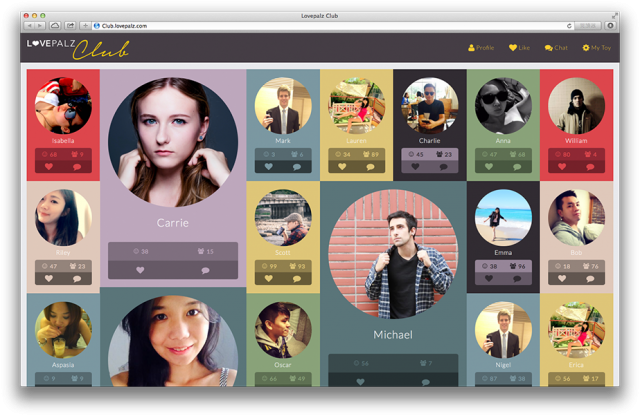Like Emma using her heart icon
640x416 pixels.
point(488,279)
